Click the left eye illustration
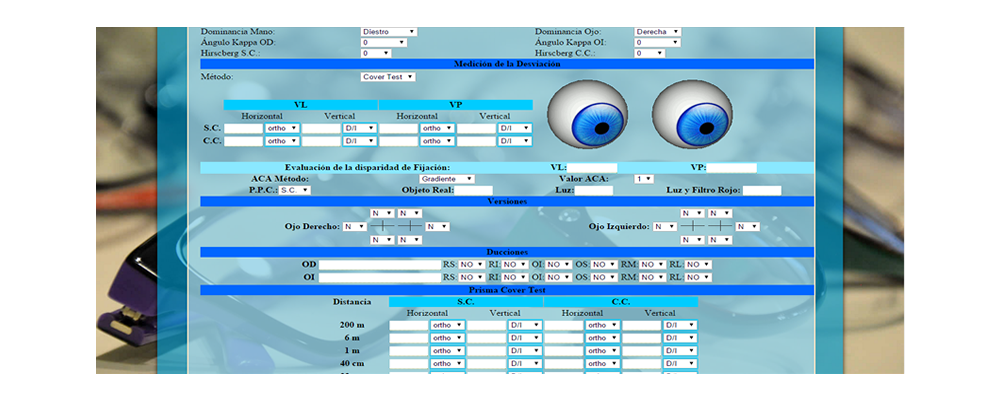The image size is (1000, 400). 587,110
